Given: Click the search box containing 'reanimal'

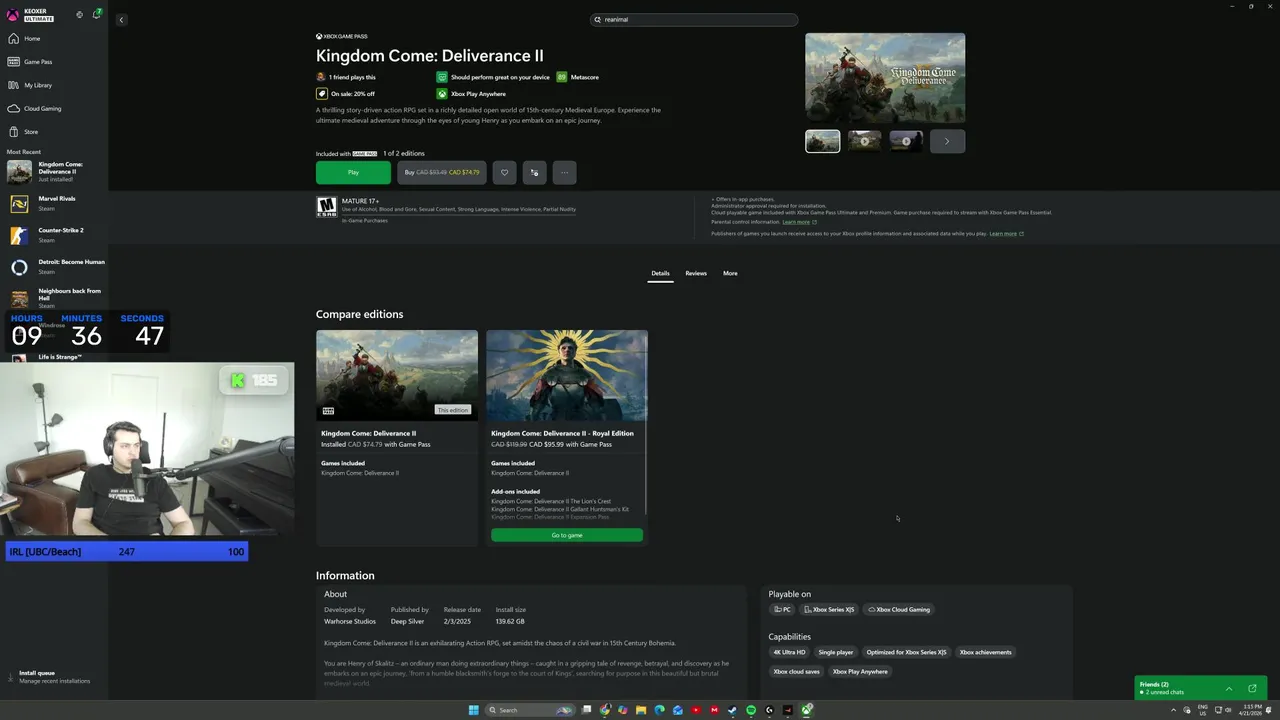Looking at the screenshot, I should click(x=694, y=20).
